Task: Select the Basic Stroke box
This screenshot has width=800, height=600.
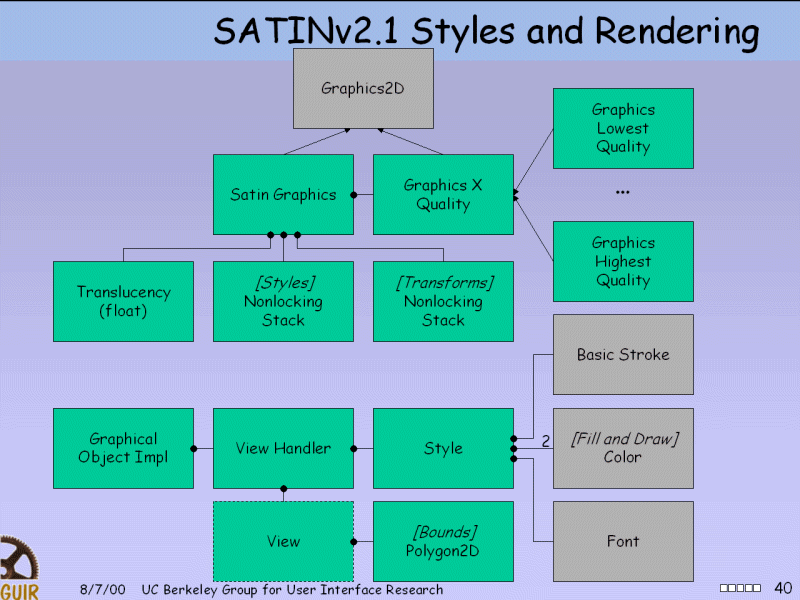Action: [x=623, y=354]
